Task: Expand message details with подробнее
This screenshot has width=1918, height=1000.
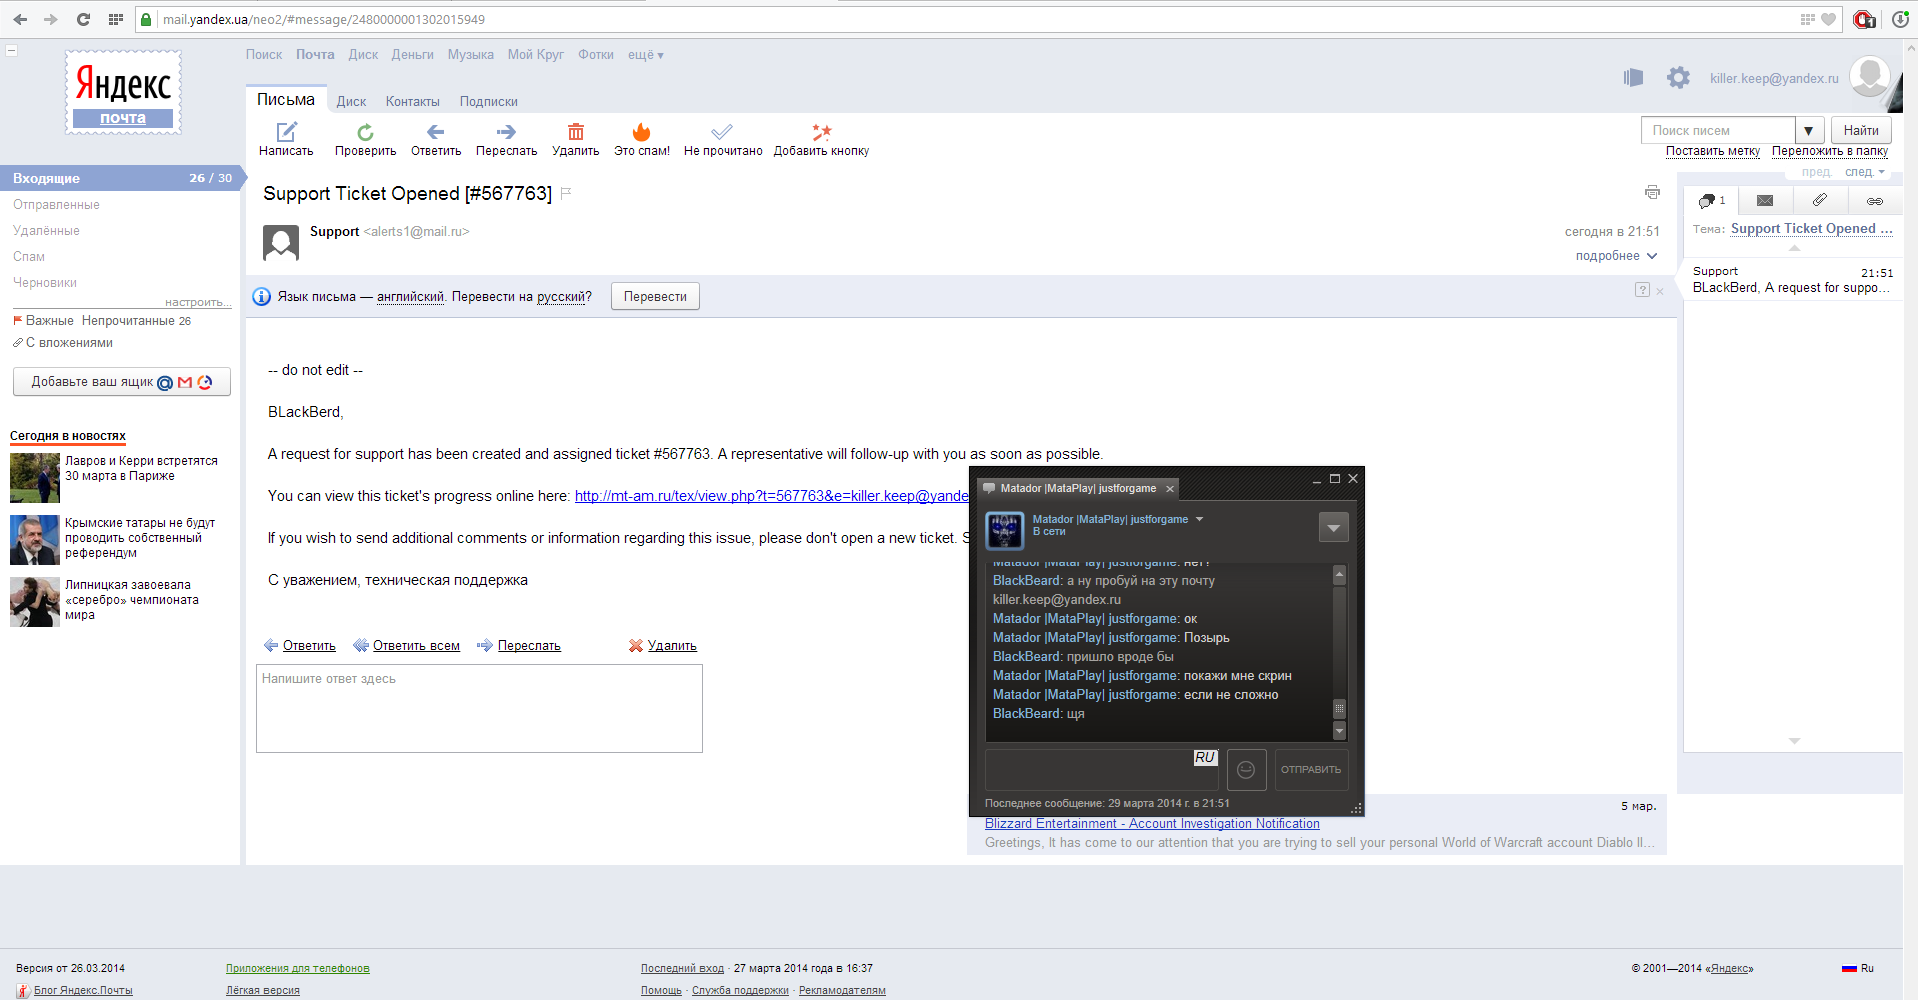Action: tap(1616, 256)
